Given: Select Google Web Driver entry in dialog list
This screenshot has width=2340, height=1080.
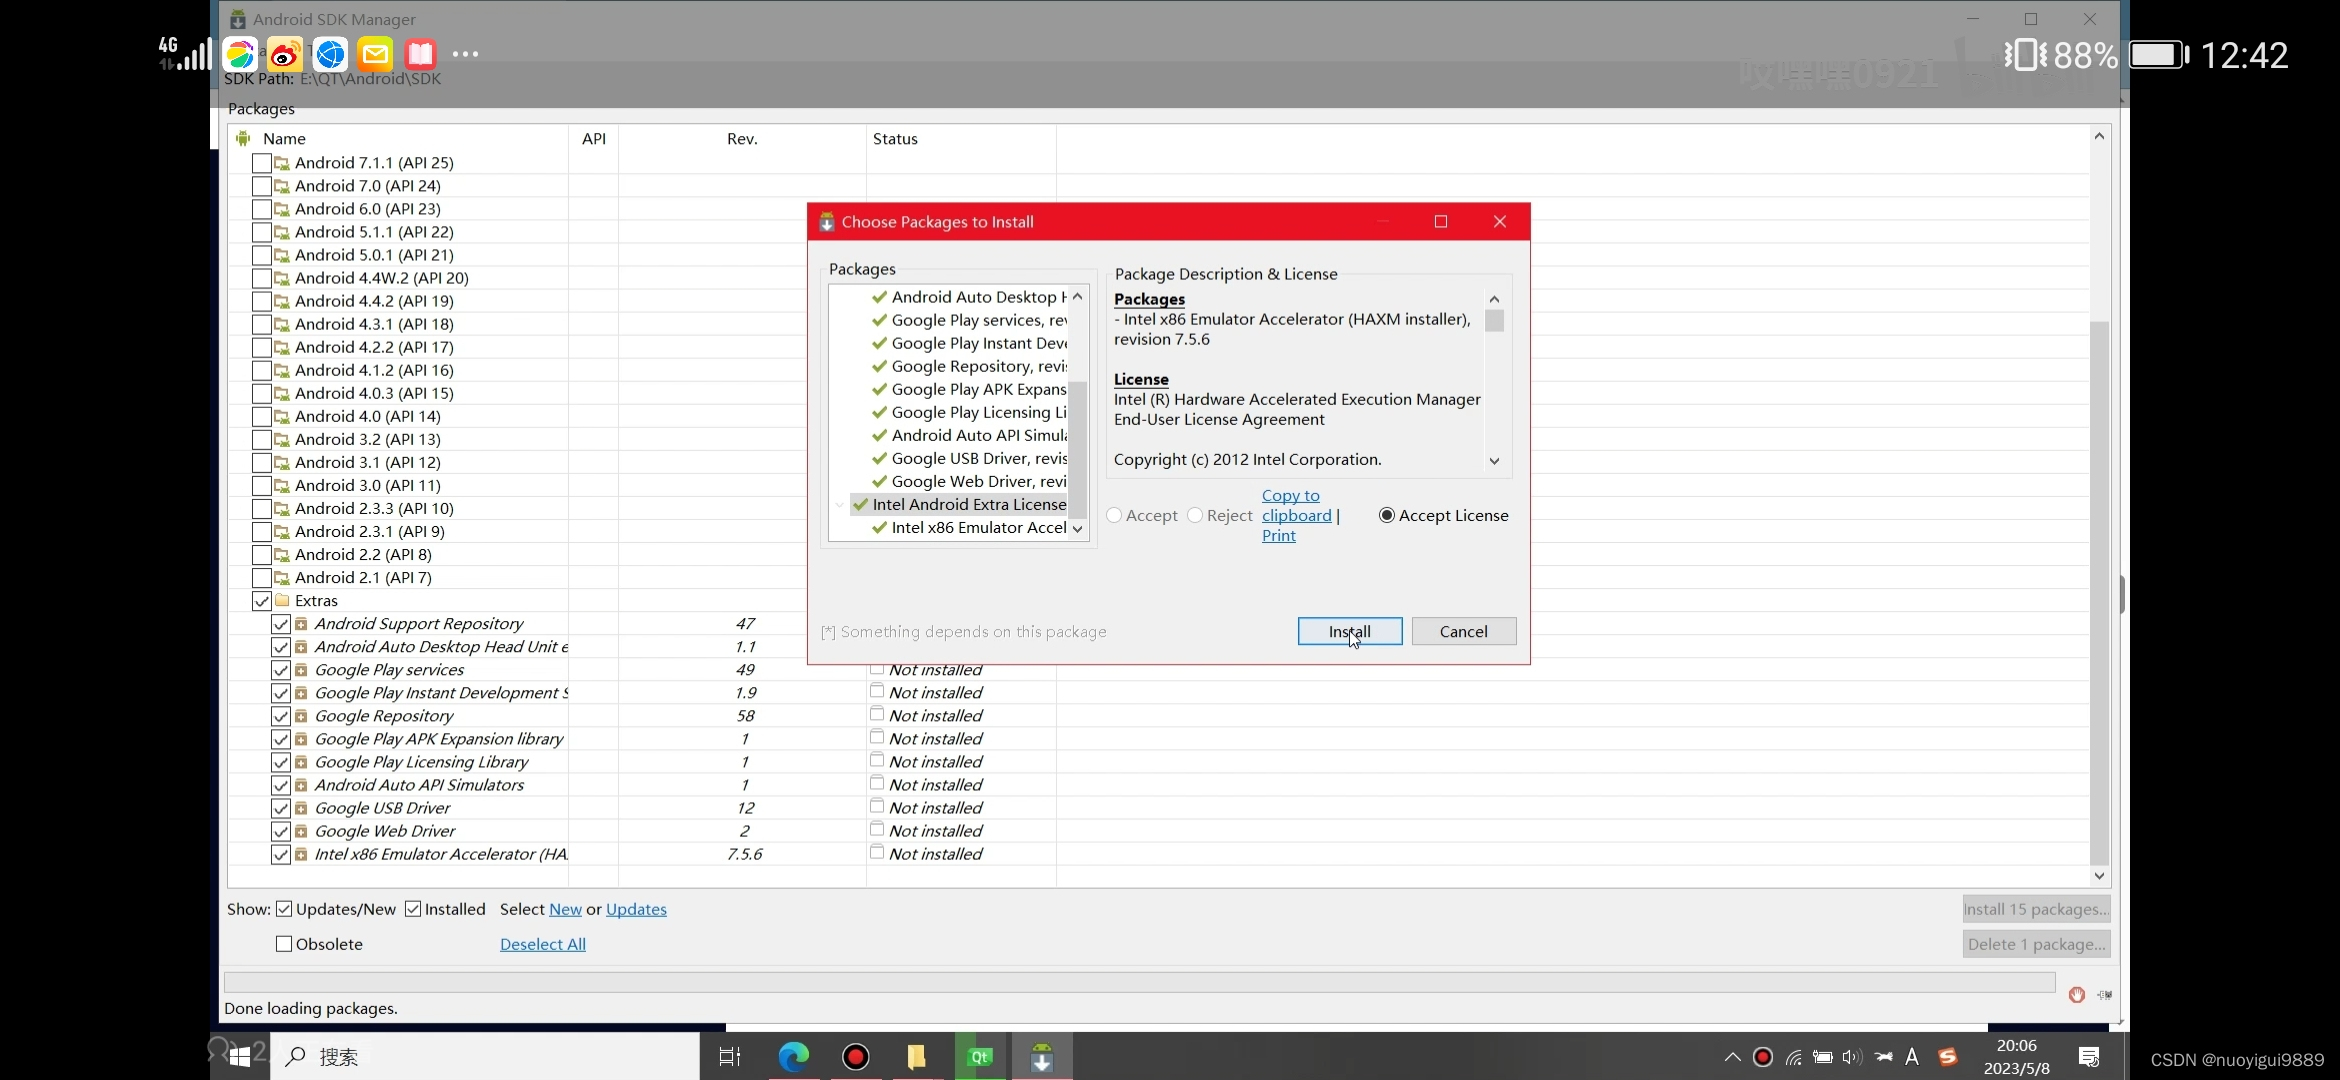Looking at the screenshot, I should 969,481.
